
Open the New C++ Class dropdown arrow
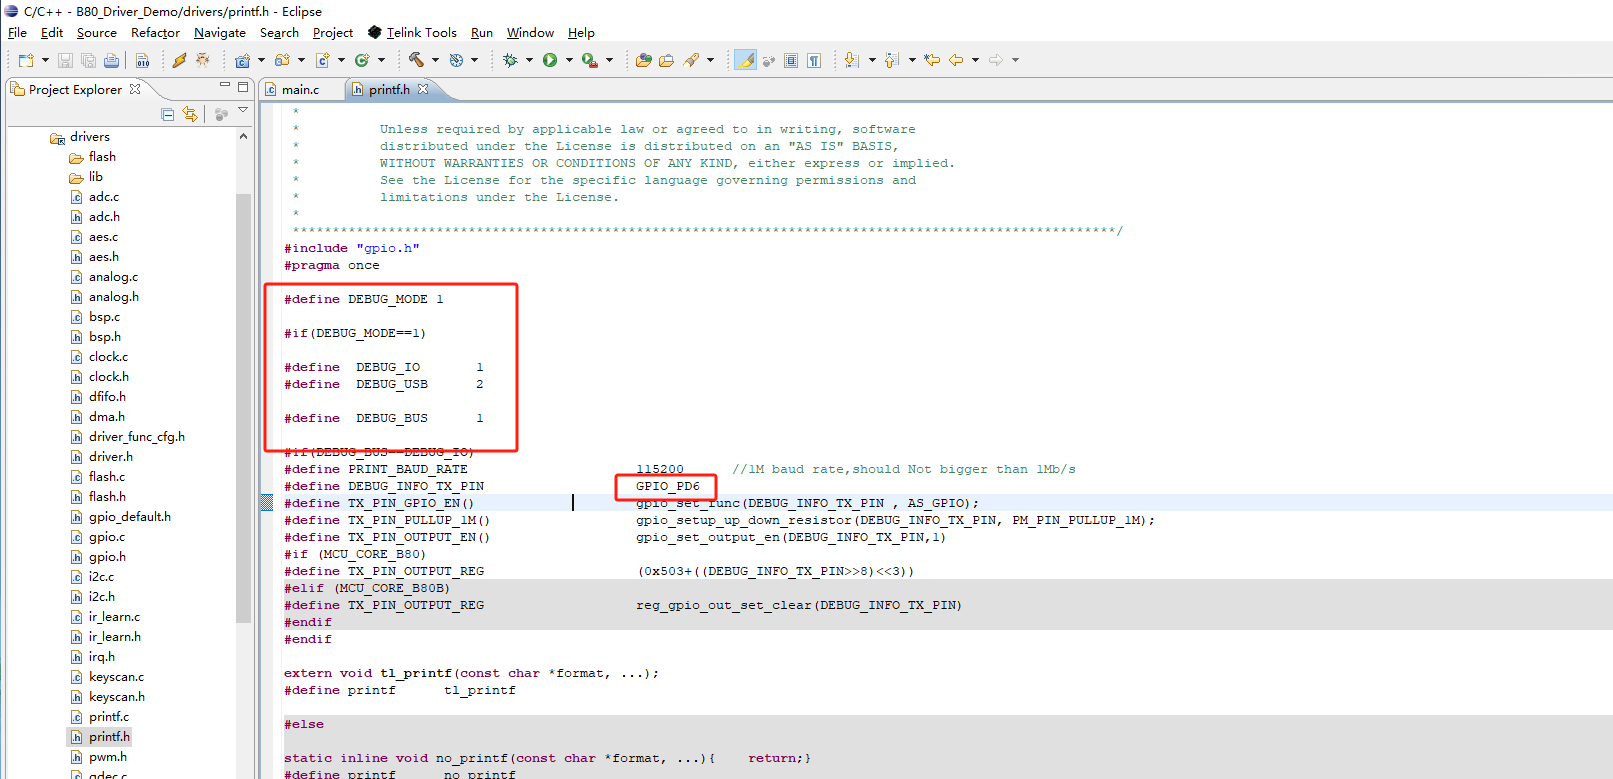(x=381, y=60)
